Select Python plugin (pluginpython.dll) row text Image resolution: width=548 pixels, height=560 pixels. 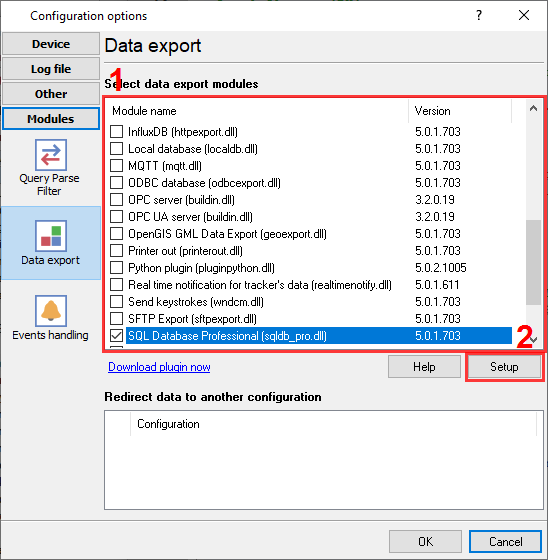click(201, 268)
